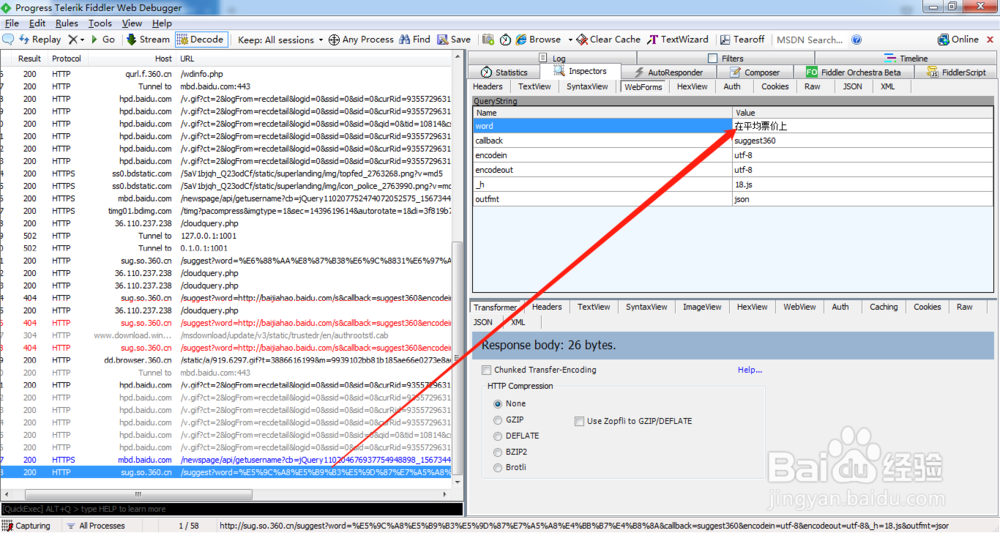Select the dd.browser.360.cn session row

click(226, 360)
